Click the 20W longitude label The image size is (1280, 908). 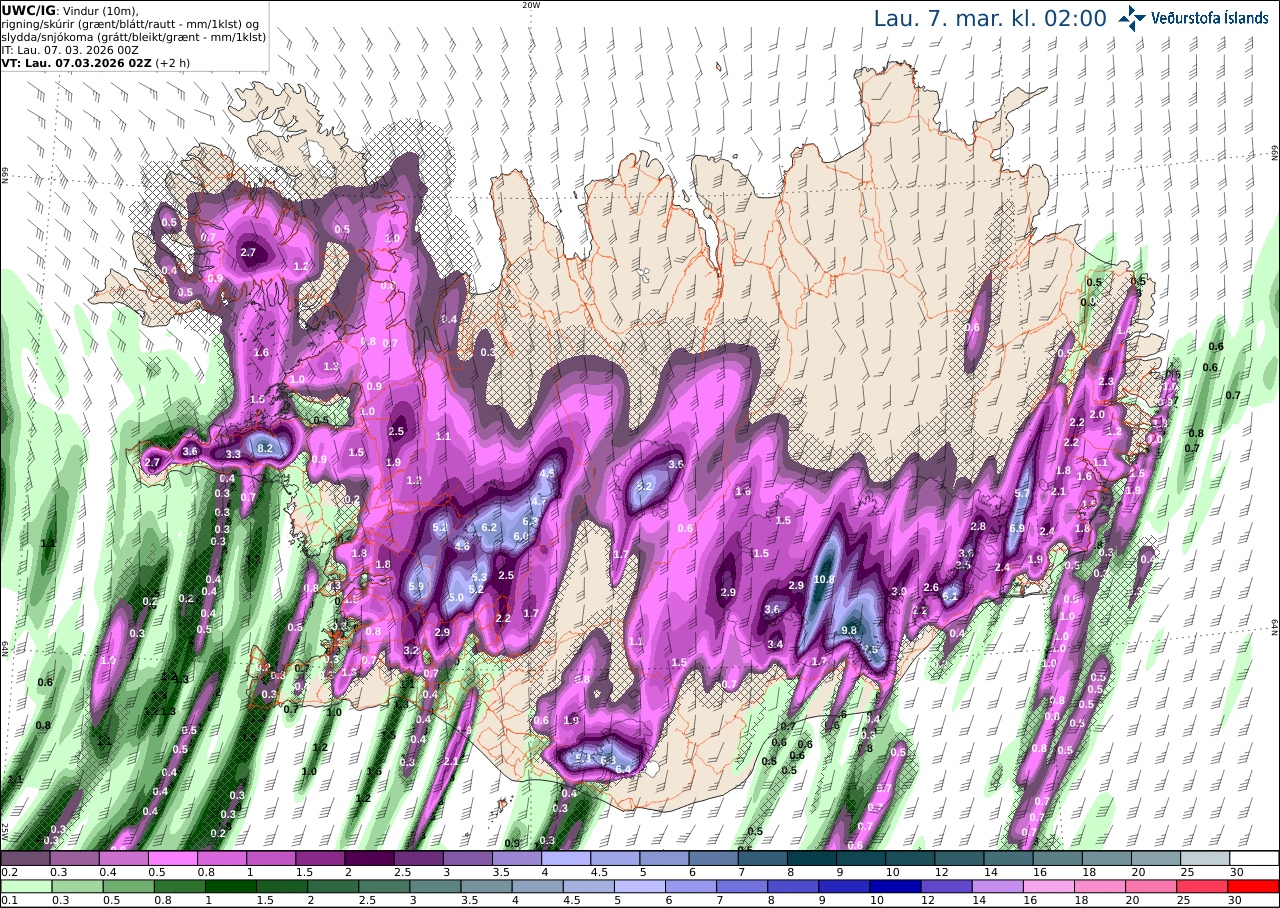pos(531,5)
